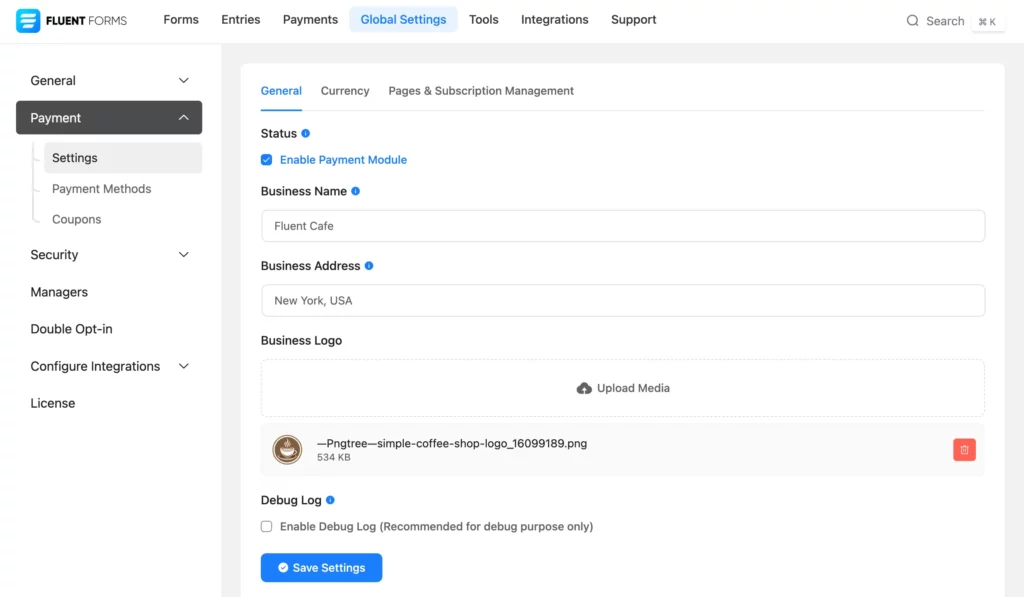Switch to Pages & Subscription Management tab
Image resolution: width=1024 pixels, height=597 pixels.
[481, 91]
